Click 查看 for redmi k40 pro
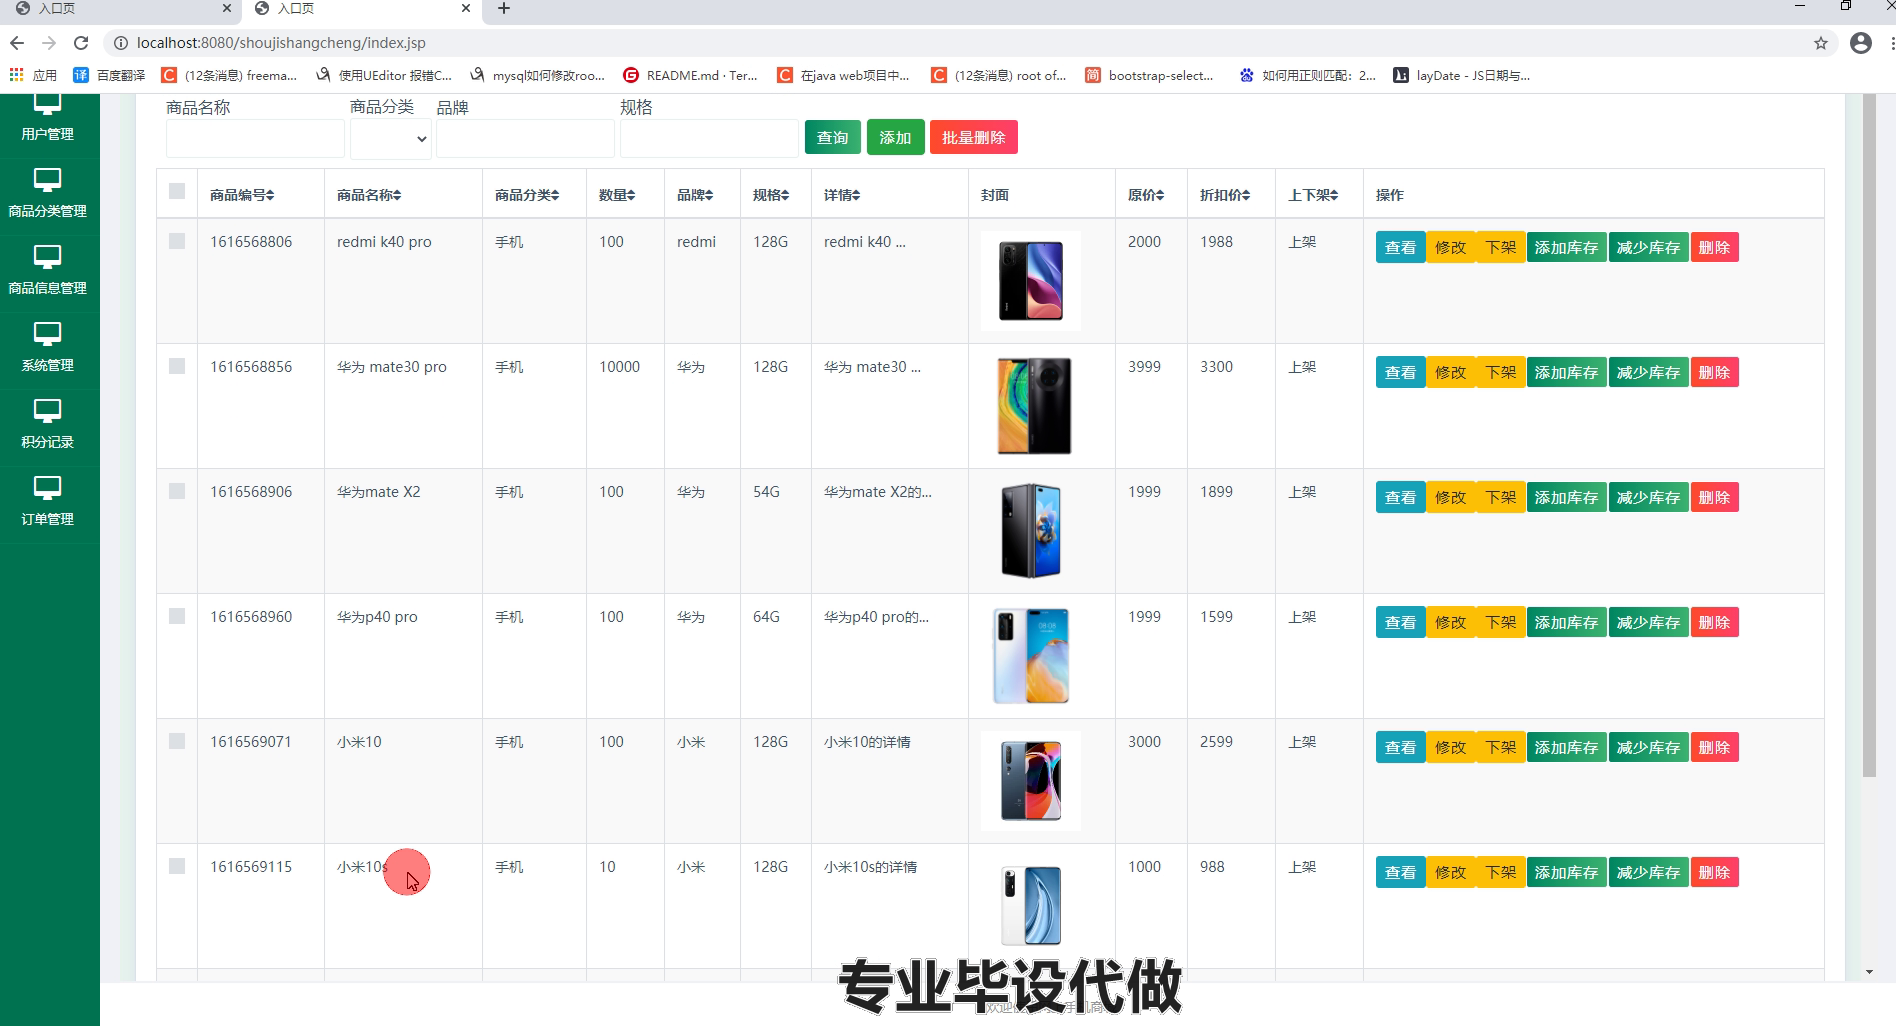 click(1400, 248)
